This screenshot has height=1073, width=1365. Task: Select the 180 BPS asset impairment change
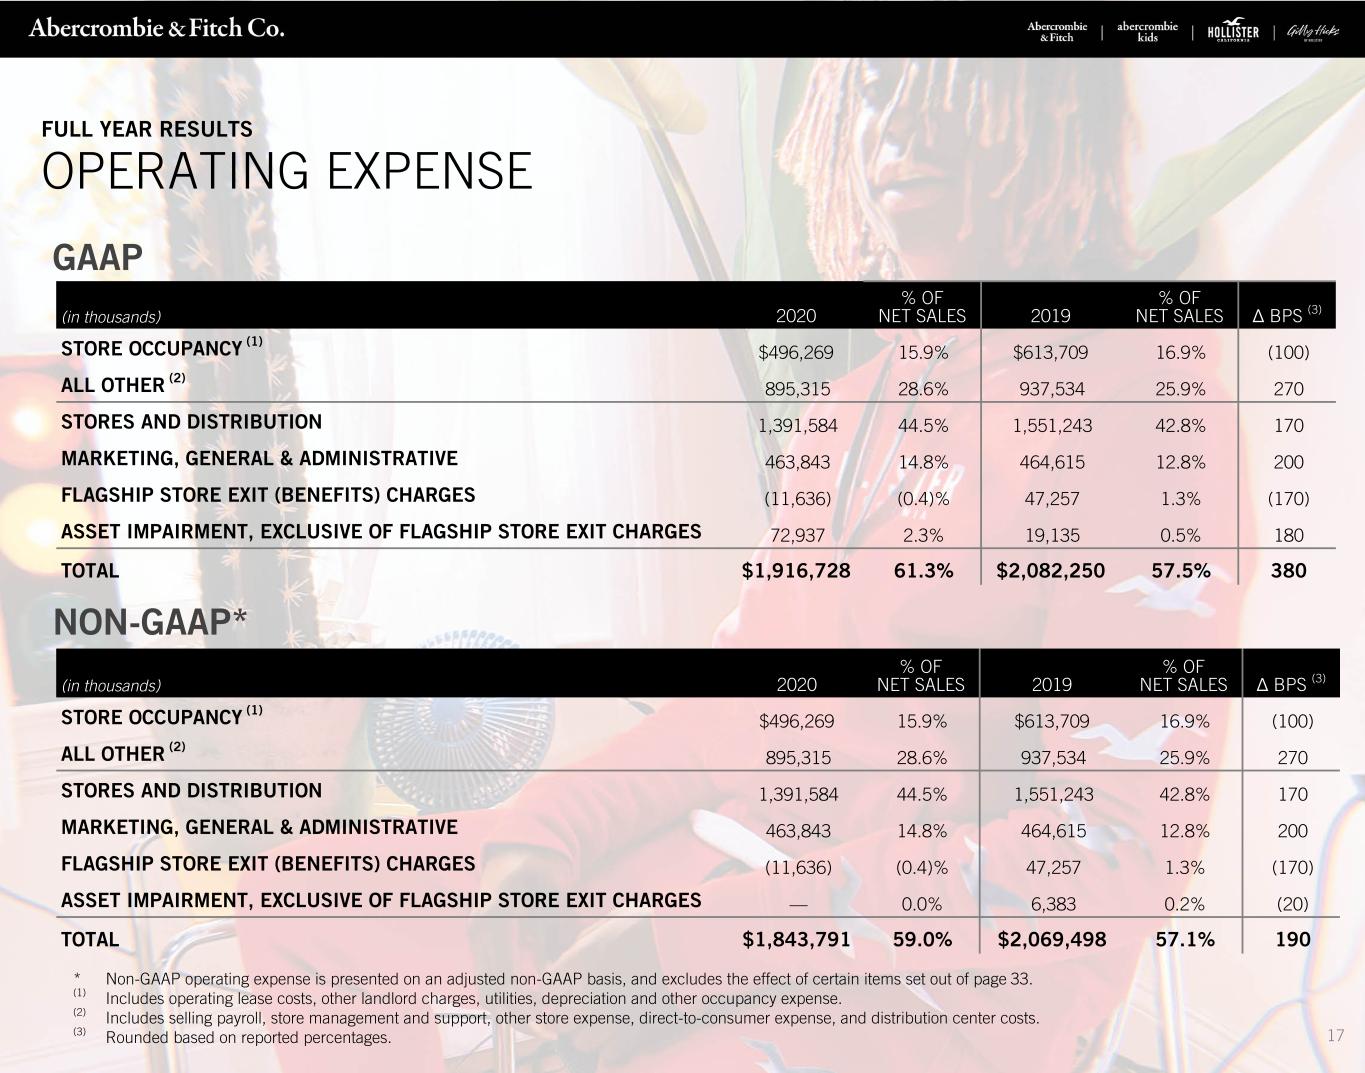[x=1289, y=535]
